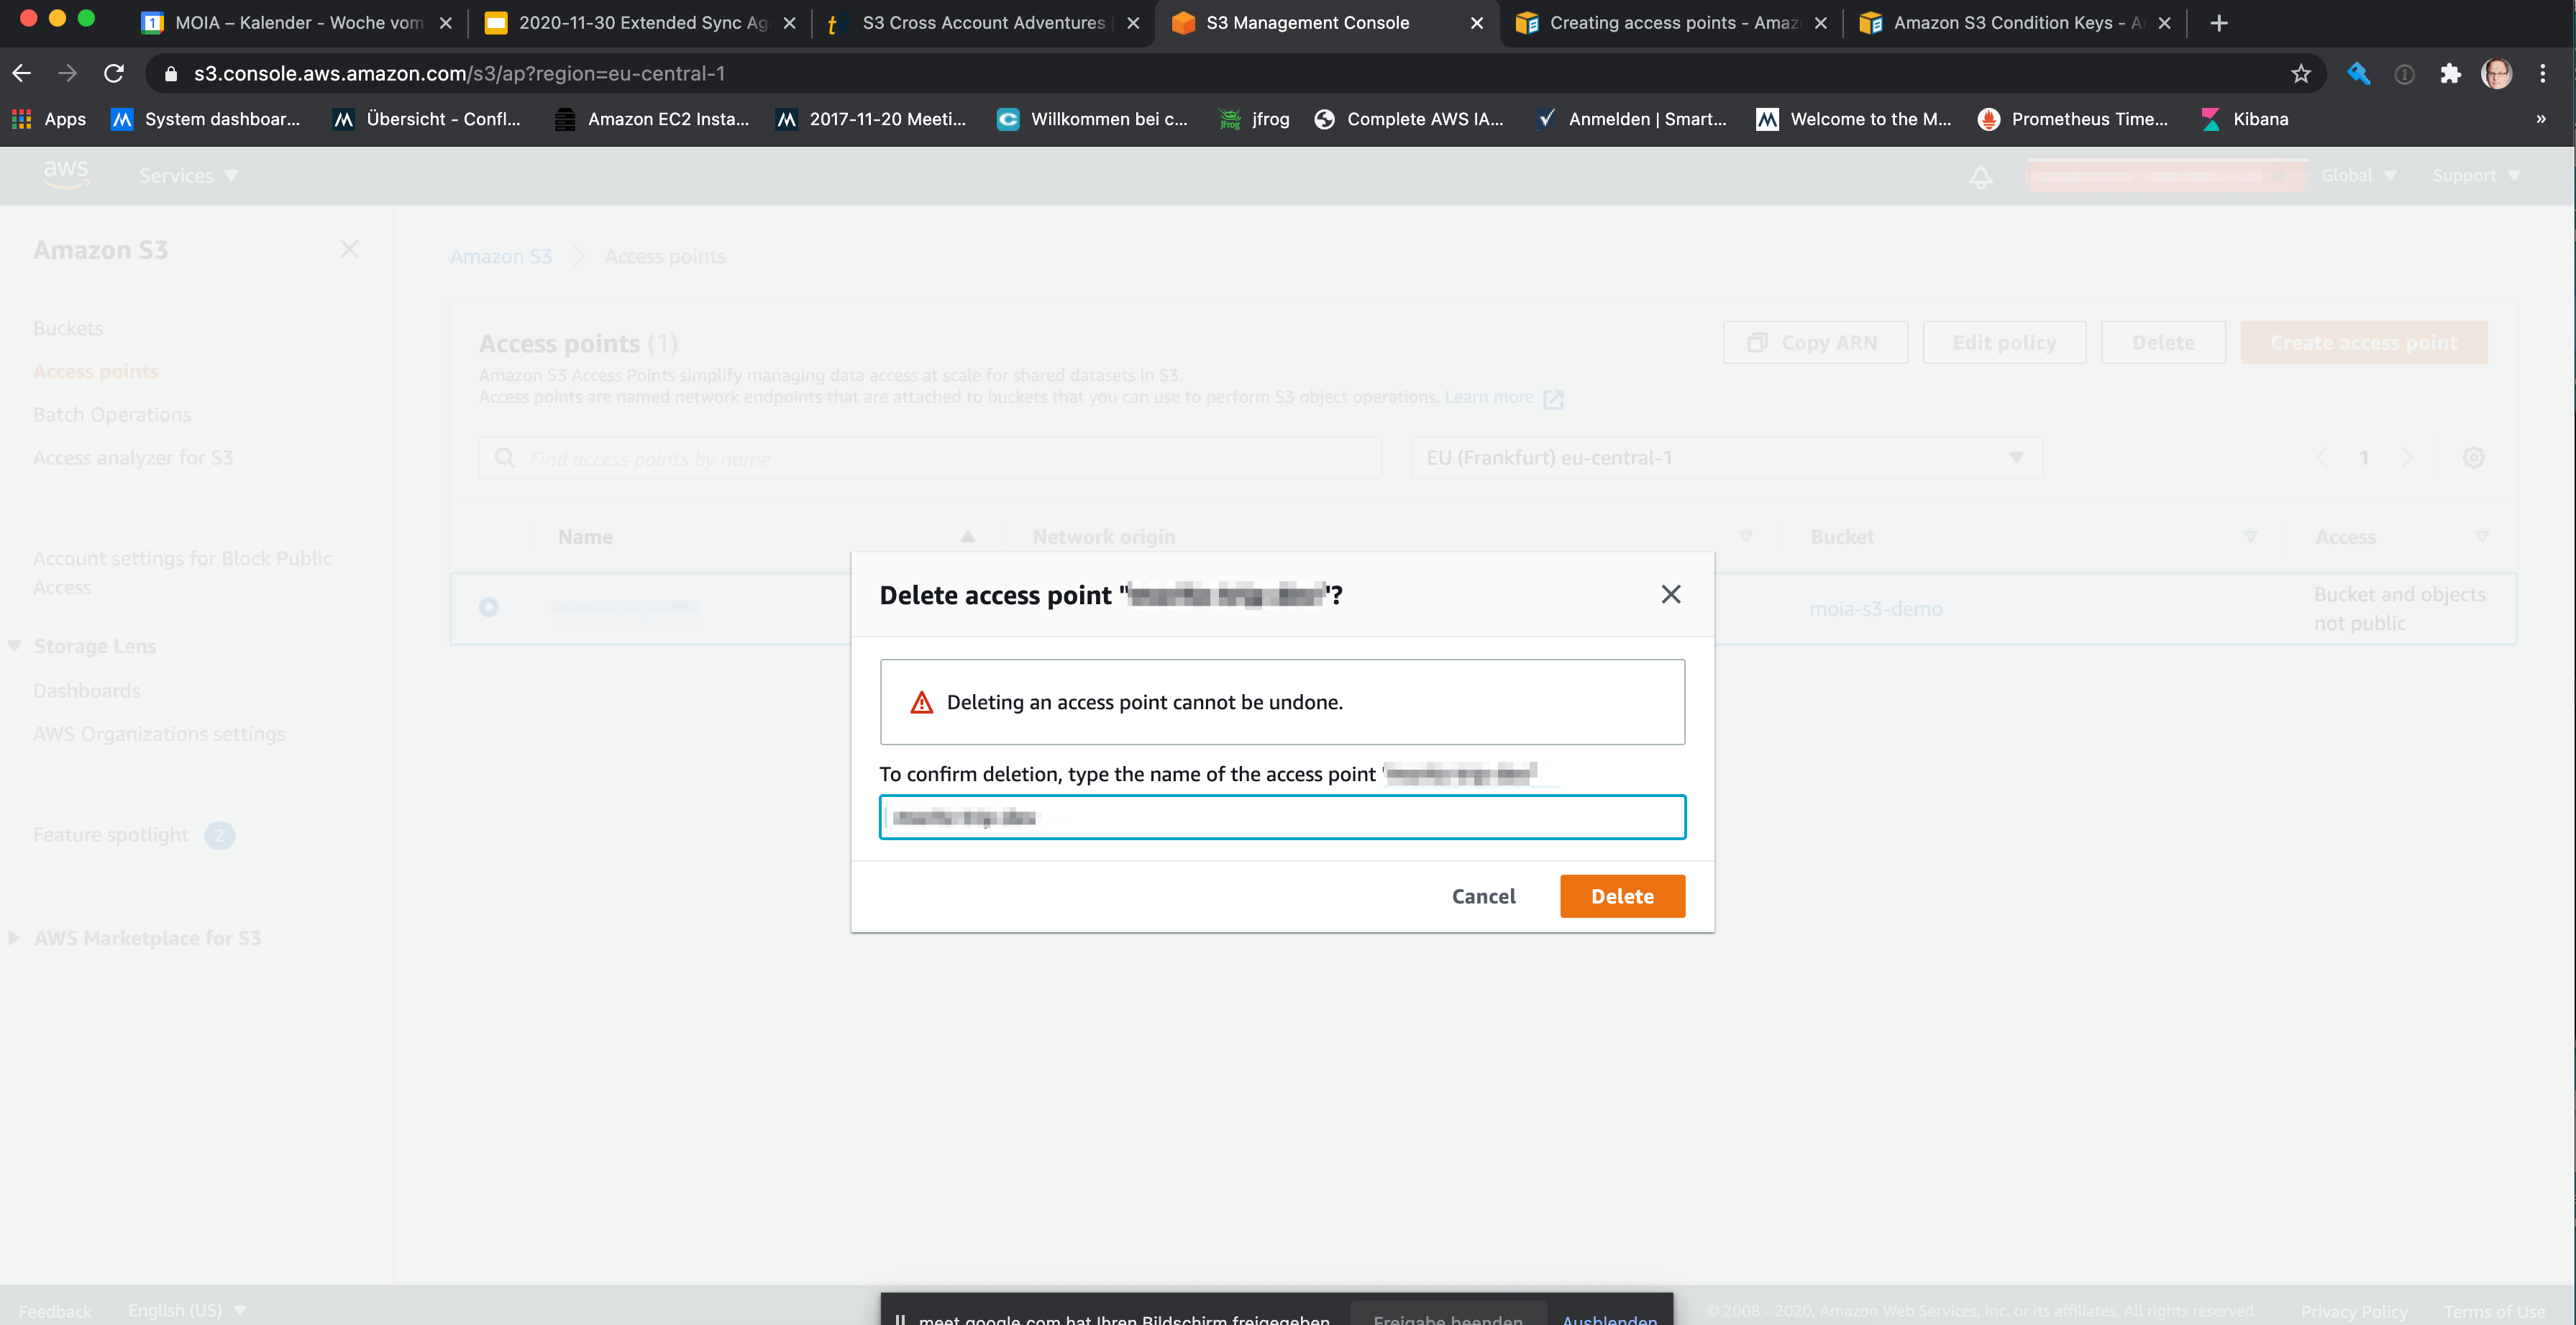
Task: Expand AWS Marketplace for S3 section
Action: (14, 938)
